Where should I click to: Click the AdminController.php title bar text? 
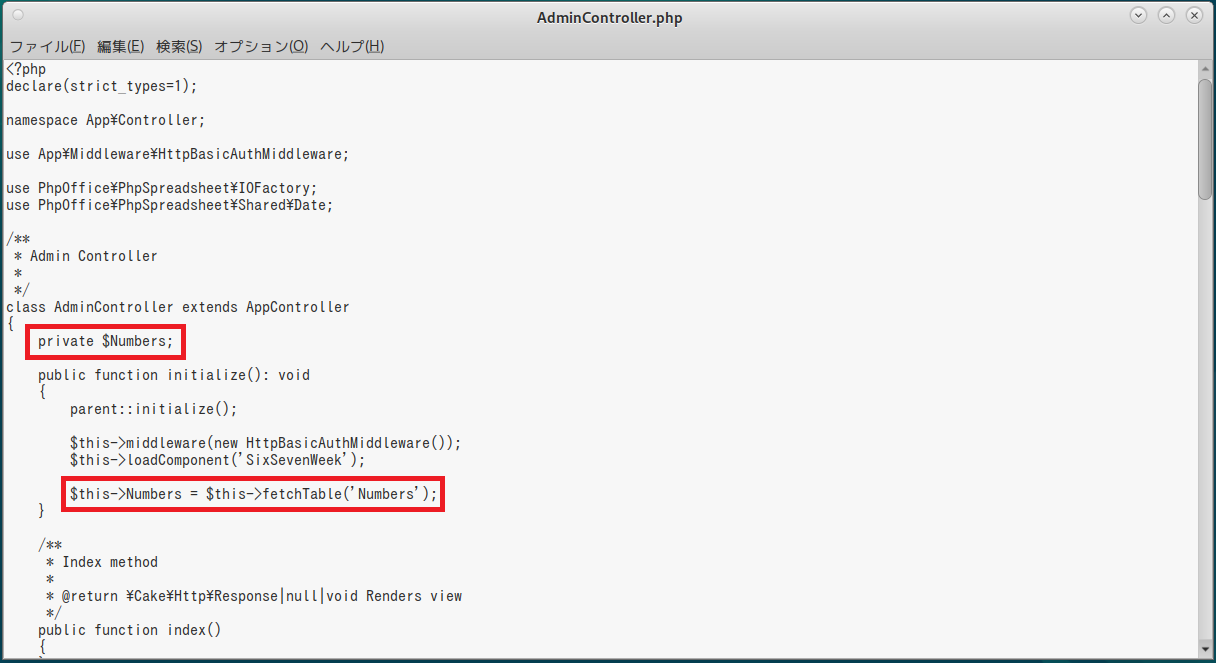coord(609,18)
